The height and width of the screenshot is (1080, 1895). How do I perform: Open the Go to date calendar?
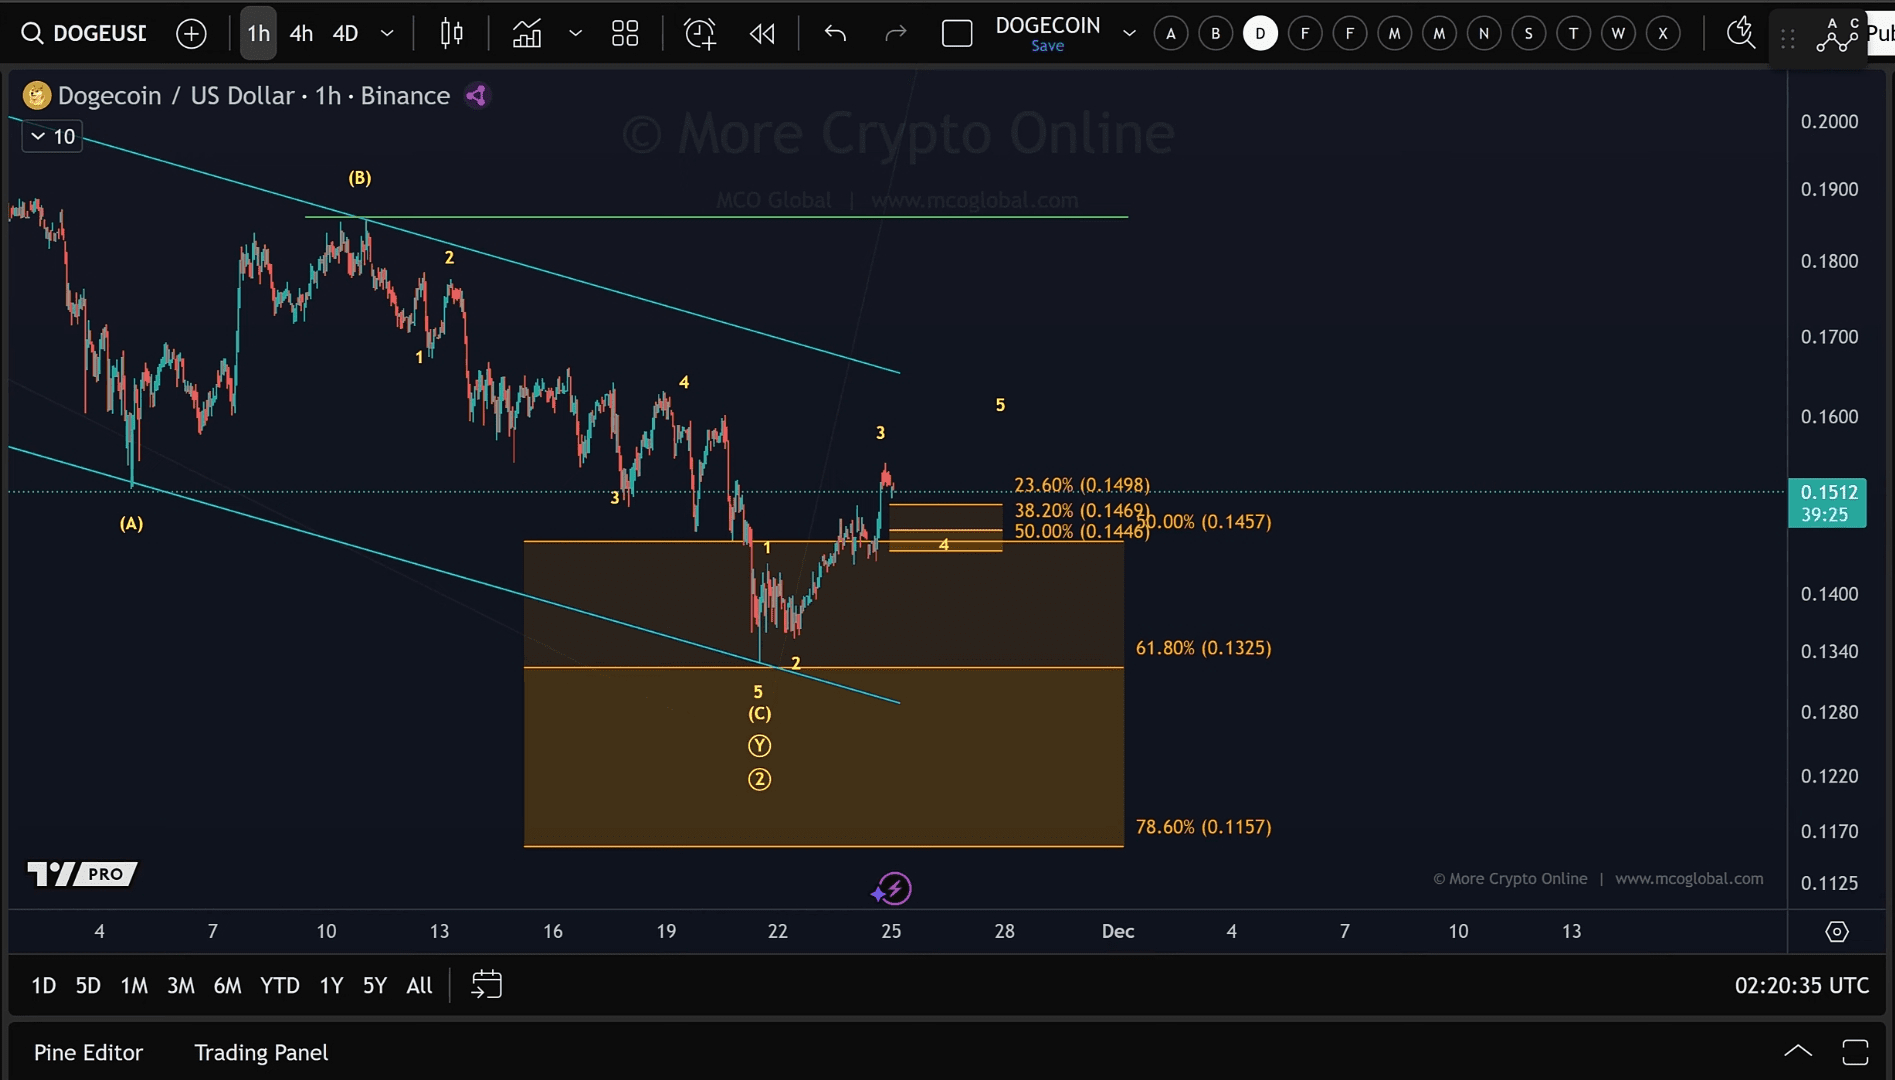(486, 985)
